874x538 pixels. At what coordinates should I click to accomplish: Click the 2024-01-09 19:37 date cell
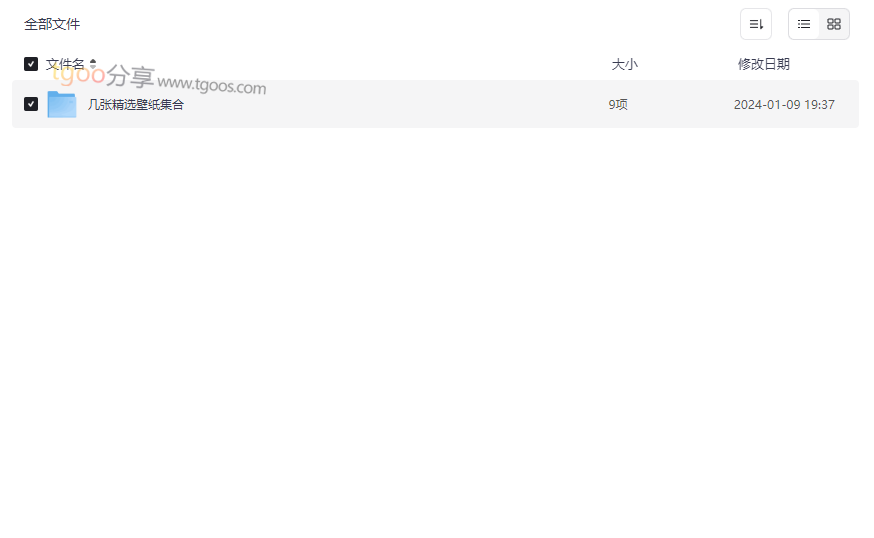click(784, 104)
